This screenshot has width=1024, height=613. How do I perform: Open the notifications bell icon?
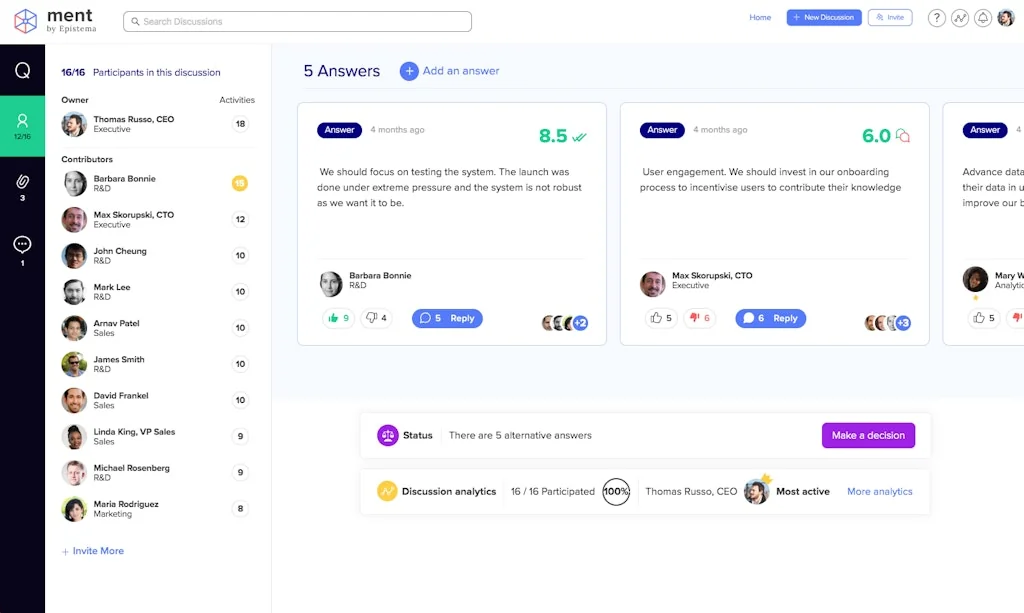point(983,18)
